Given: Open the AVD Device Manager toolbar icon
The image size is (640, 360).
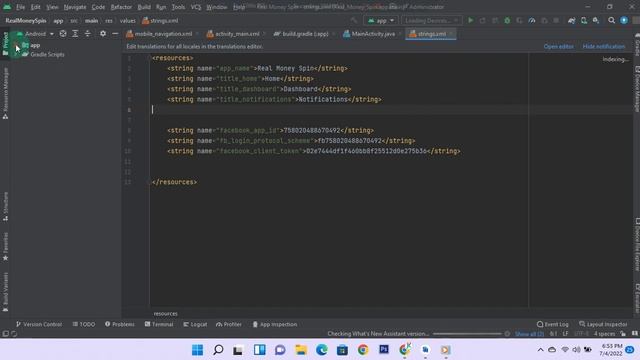Looking at the screenshot, I should click(x=584, y=20).
